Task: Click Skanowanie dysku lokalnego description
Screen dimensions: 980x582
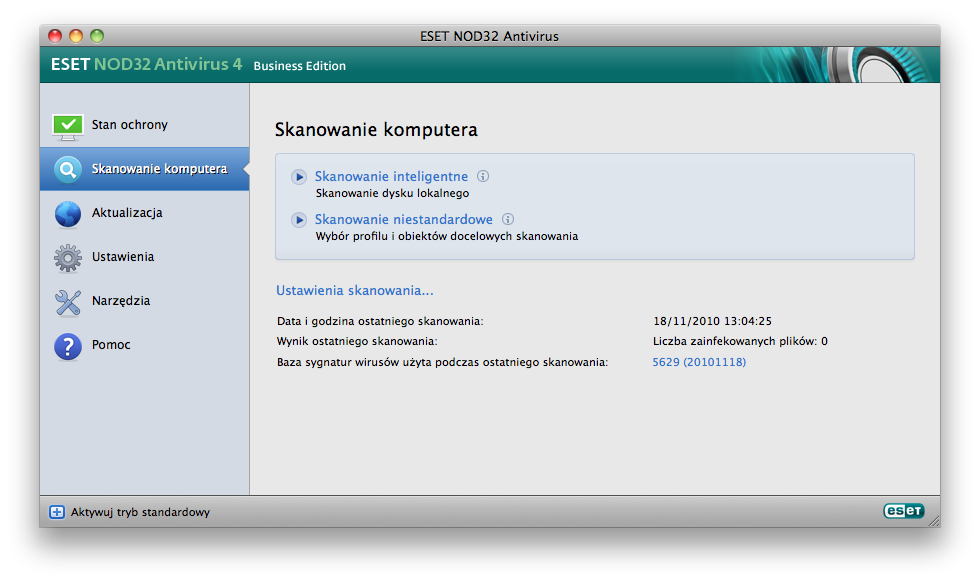Action: pyautogui.click(x=392, y=194)
